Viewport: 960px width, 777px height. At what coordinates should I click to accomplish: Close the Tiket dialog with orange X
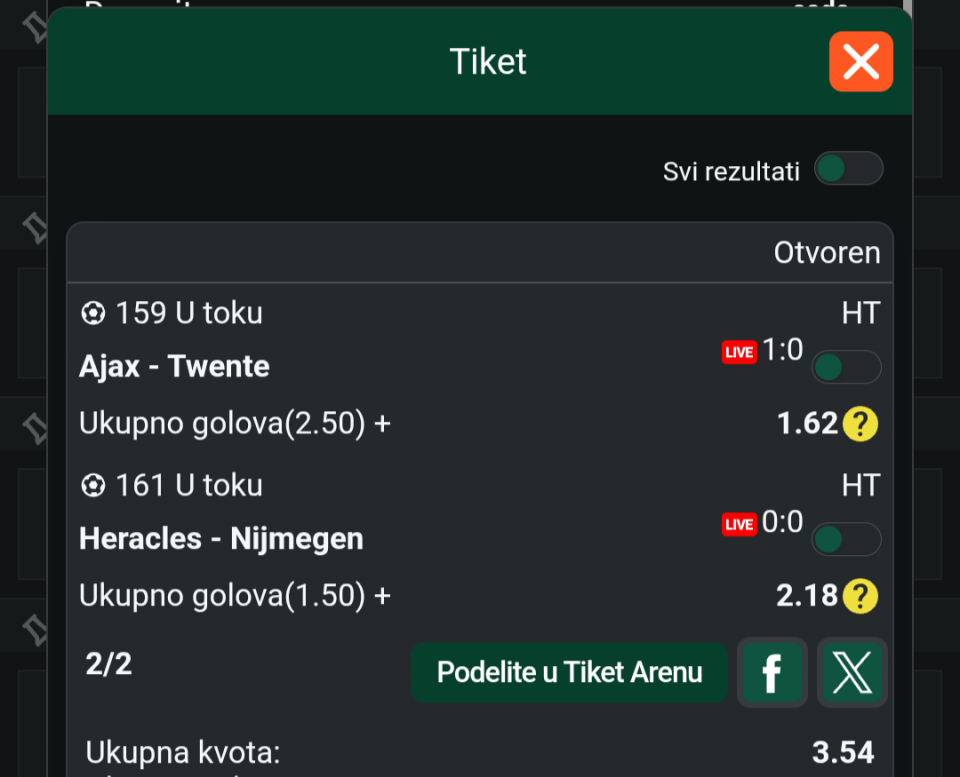coord(861,61)
